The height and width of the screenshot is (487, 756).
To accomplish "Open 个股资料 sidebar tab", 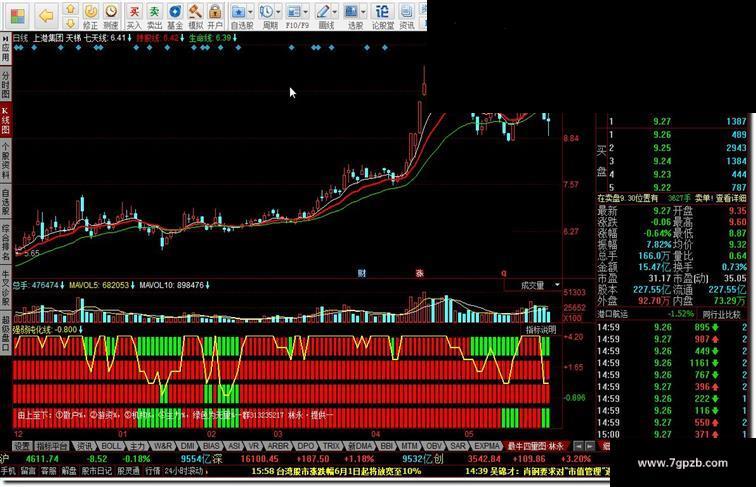I will click(x=5, y=161).
